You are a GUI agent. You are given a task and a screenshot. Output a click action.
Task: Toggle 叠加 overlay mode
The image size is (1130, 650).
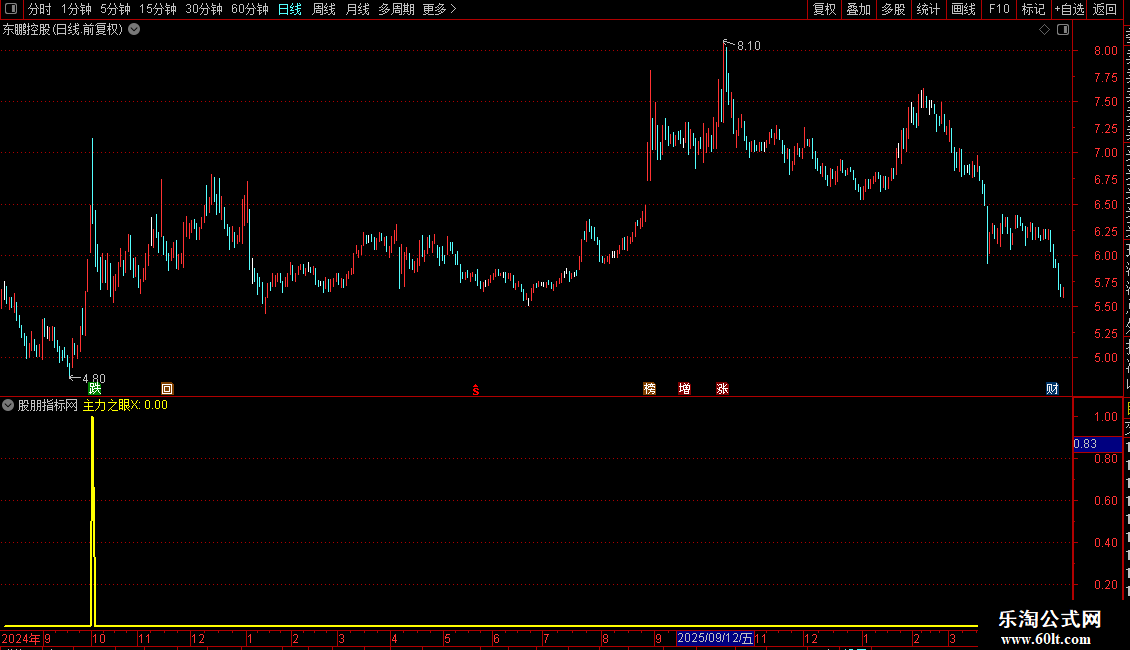858,9
